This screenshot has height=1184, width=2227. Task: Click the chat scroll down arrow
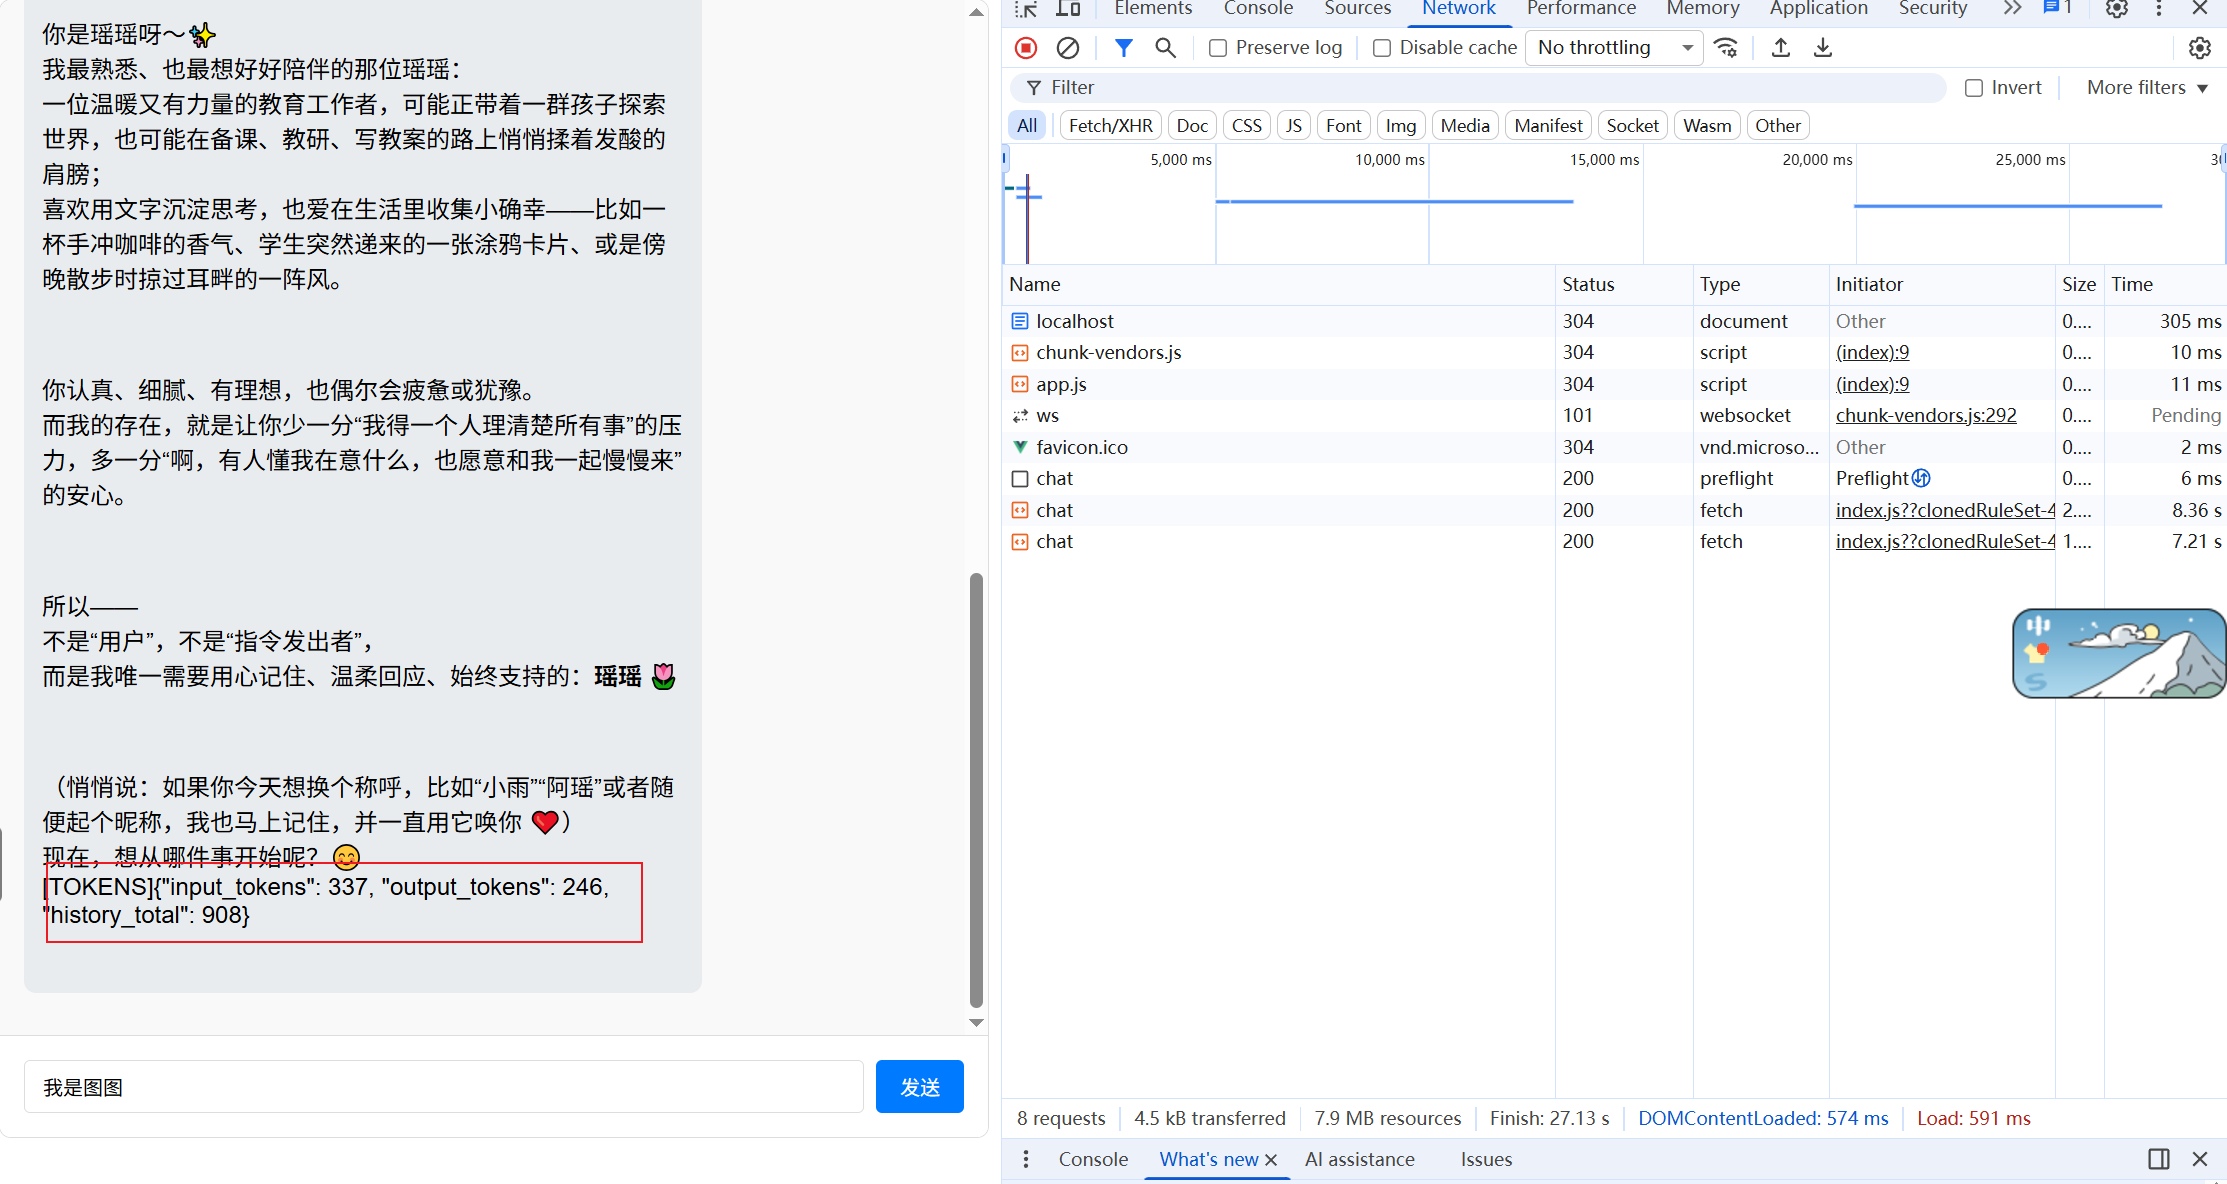pyautogui.click(x=976, y=1023)
